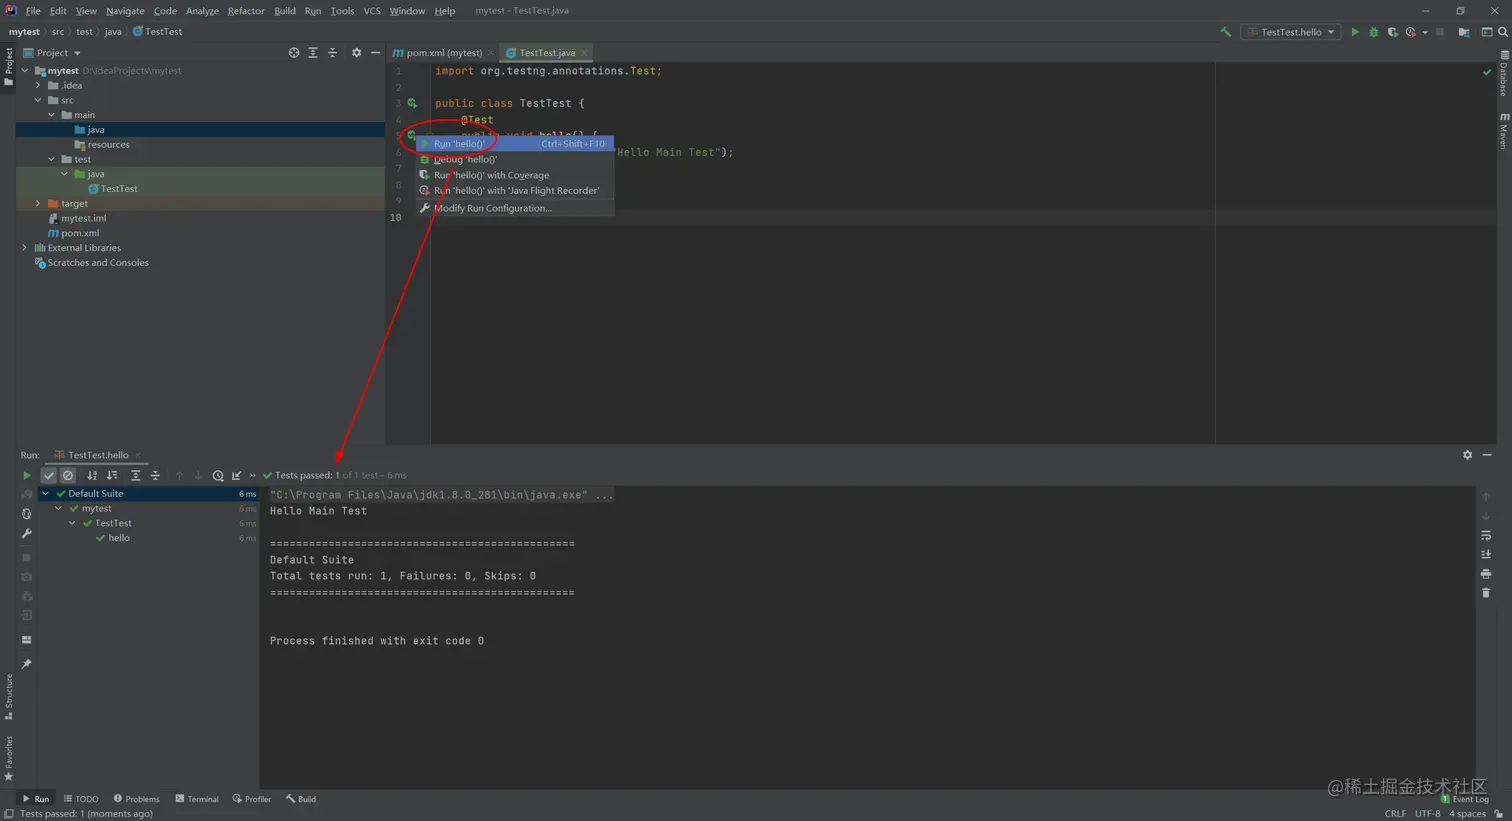1512x821 pixels.
Task: Rerun tests with the Run panel green play icon
Action: 27,476
